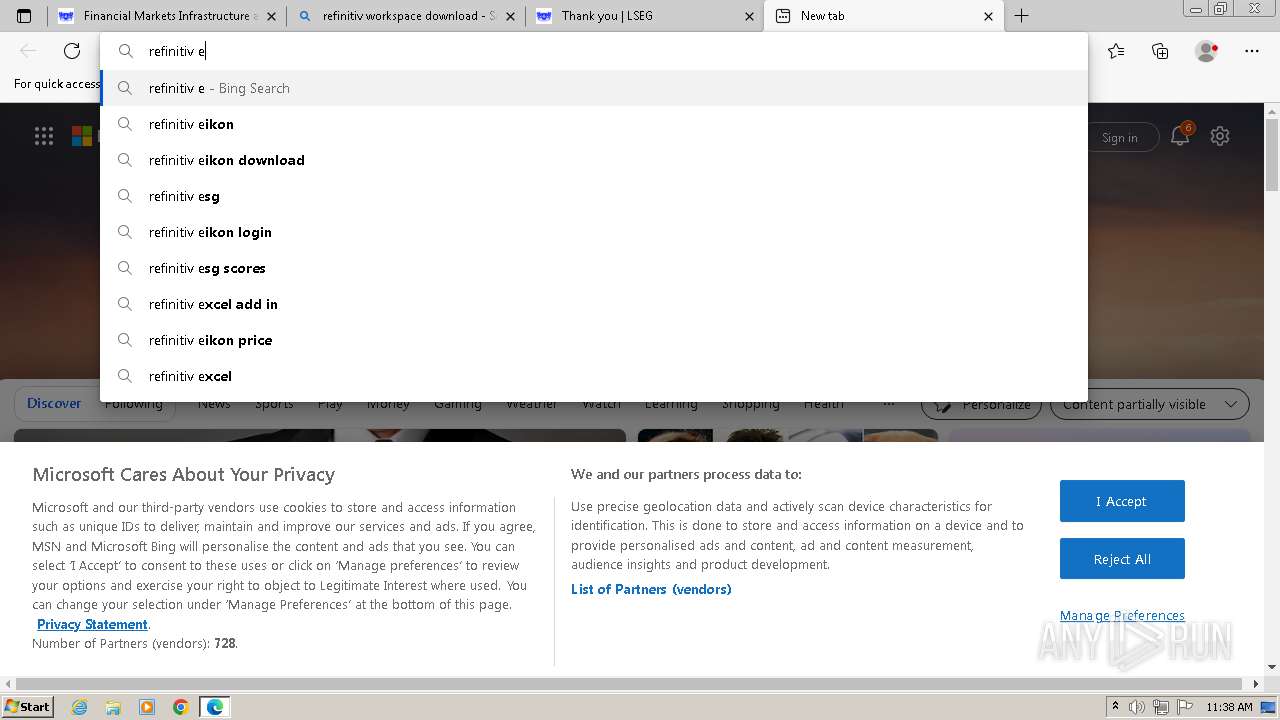
Task: Launch media player from taskbar
Action: click(147, 707)
